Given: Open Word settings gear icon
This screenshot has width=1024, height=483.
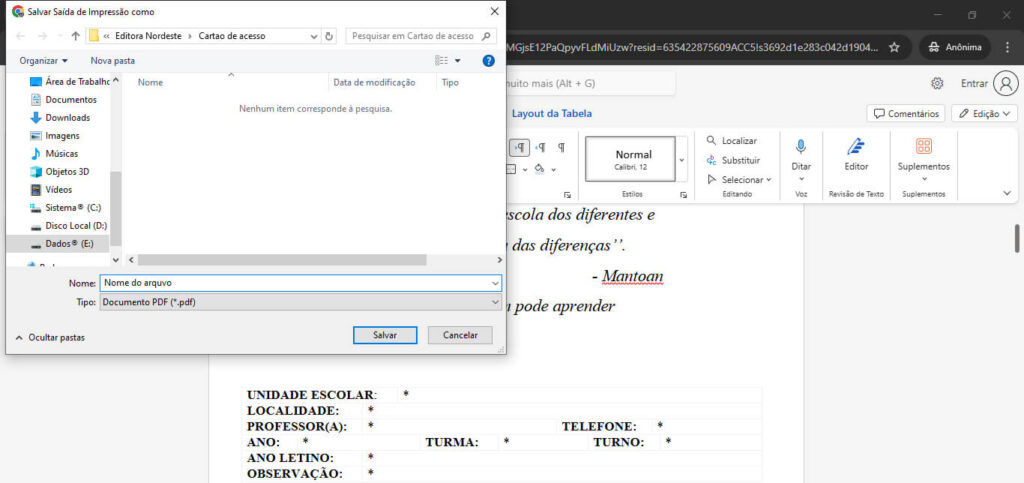Looking at the screenshot, I should [937, 84].
